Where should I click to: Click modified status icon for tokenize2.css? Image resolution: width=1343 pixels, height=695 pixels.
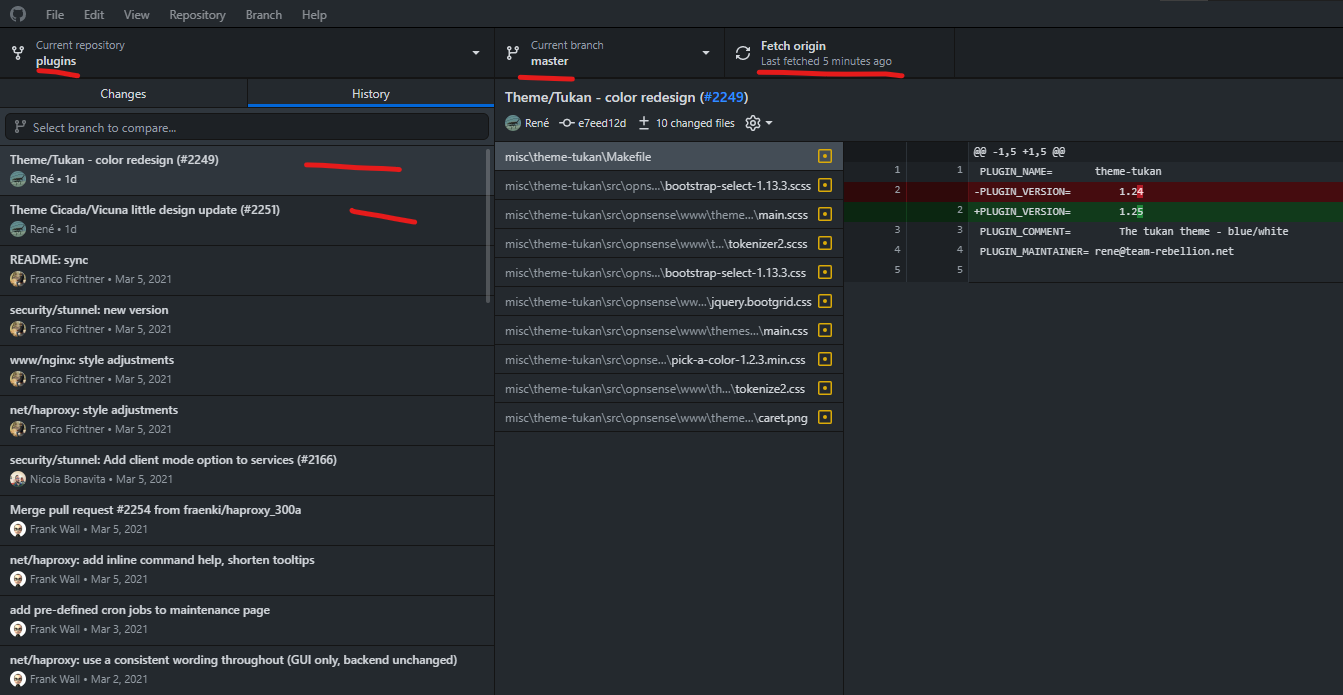825,388
